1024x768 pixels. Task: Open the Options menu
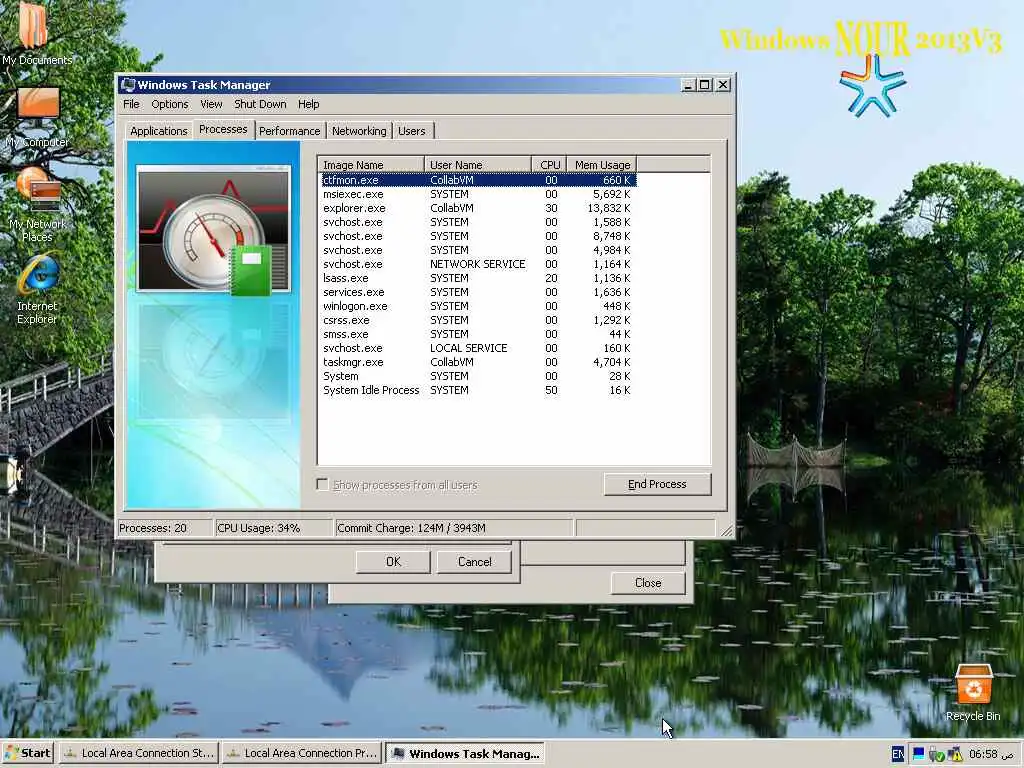tap(170, 104)
